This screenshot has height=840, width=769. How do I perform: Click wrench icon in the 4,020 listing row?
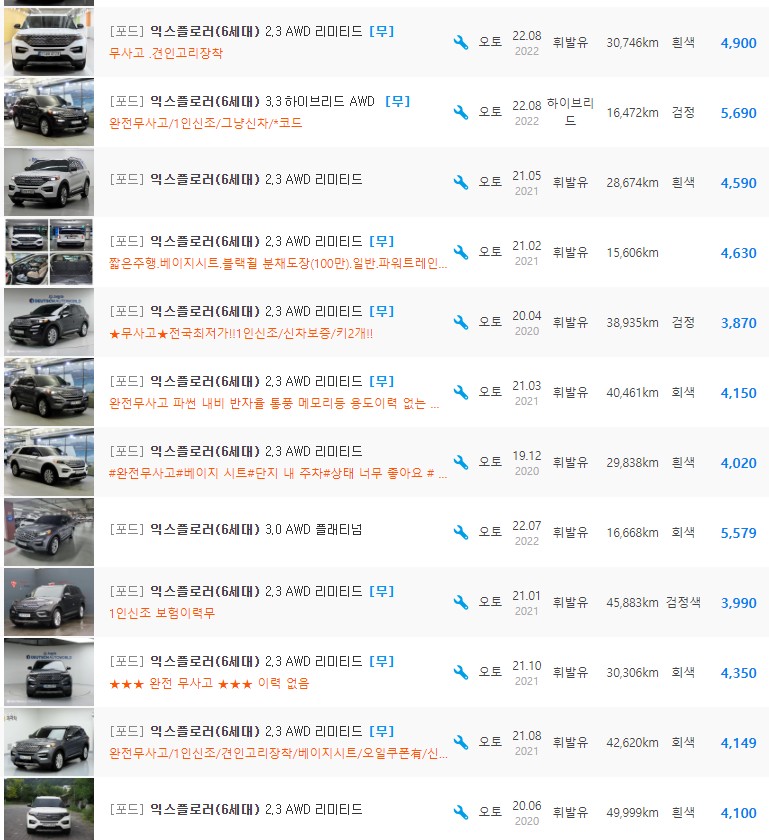click(460, 462)
